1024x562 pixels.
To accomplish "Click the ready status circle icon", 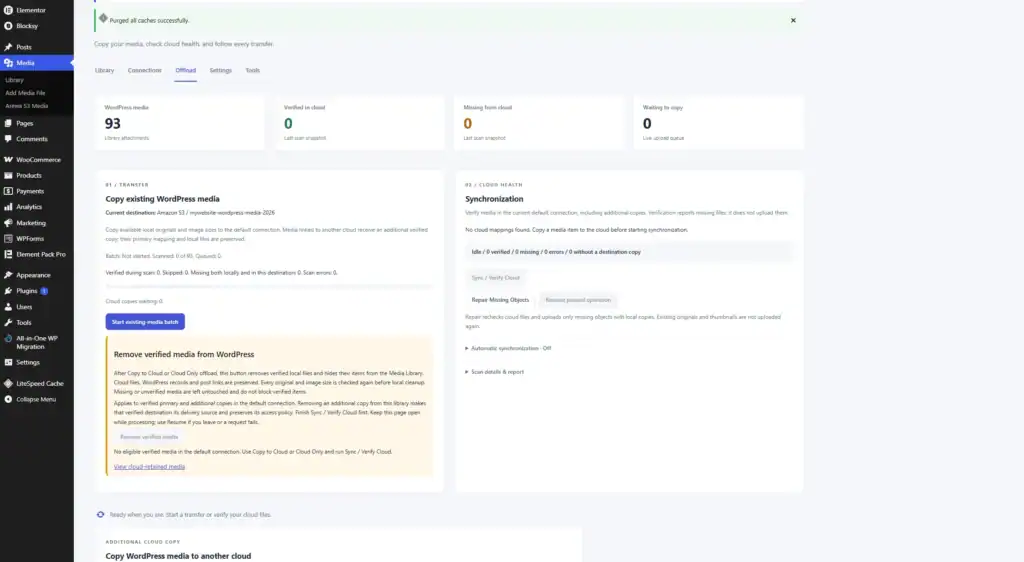I will pos(101,514).
